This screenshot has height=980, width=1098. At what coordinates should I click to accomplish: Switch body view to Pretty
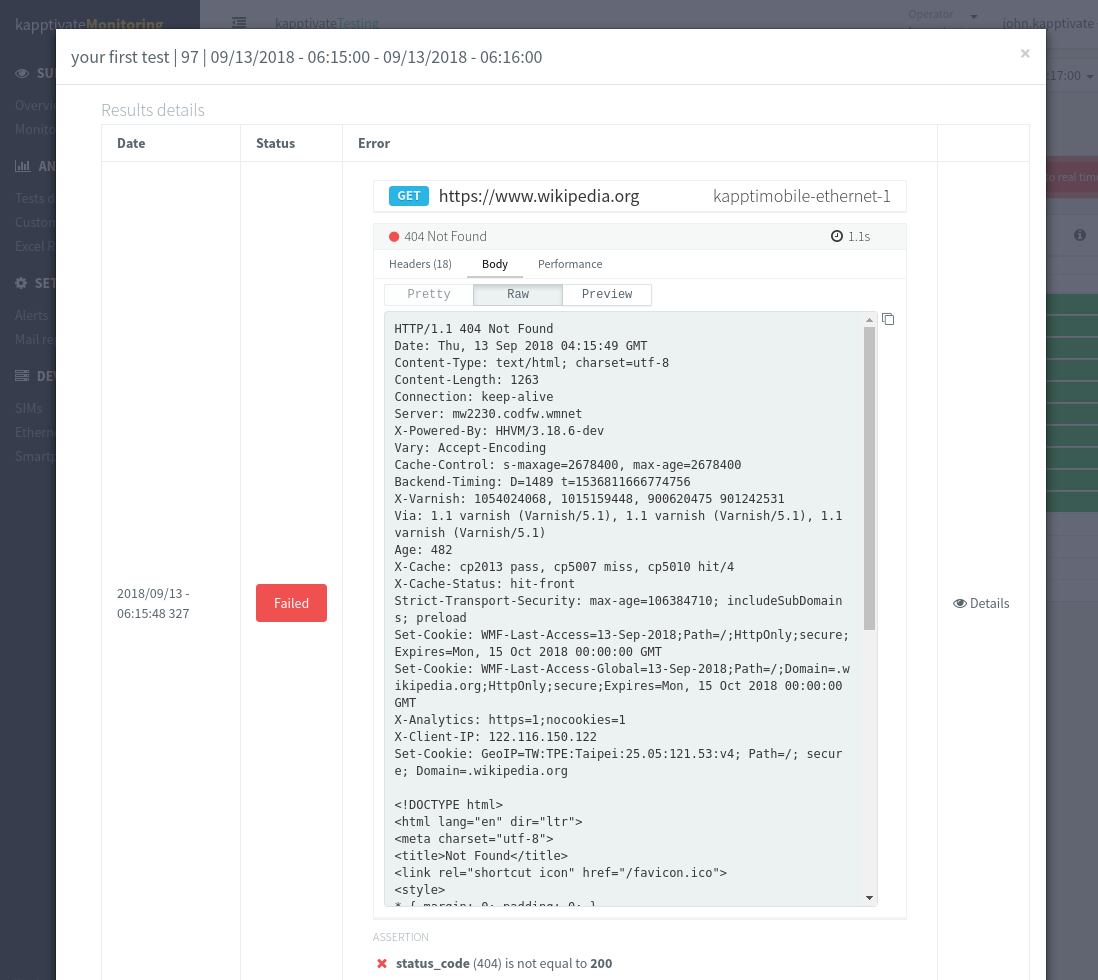pos(429,294)
